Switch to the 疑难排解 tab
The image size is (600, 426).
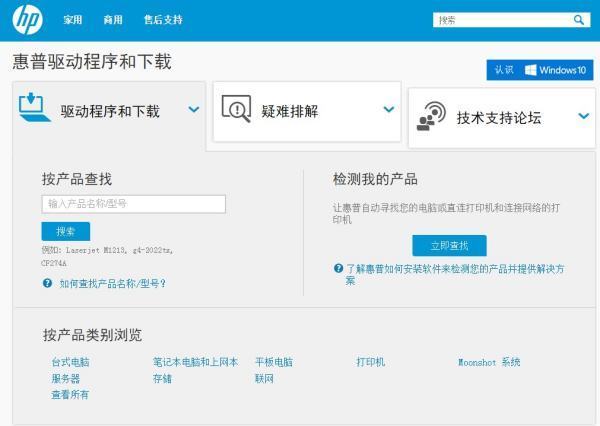pyautogui.click(x=307, y=111)
